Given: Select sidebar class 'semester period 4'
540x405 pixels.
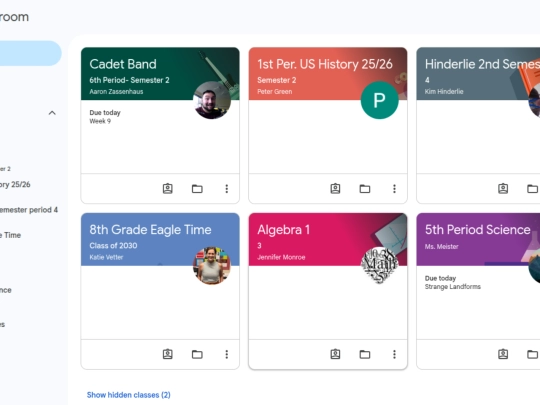Looking at the screenshot, I should 29,210.
